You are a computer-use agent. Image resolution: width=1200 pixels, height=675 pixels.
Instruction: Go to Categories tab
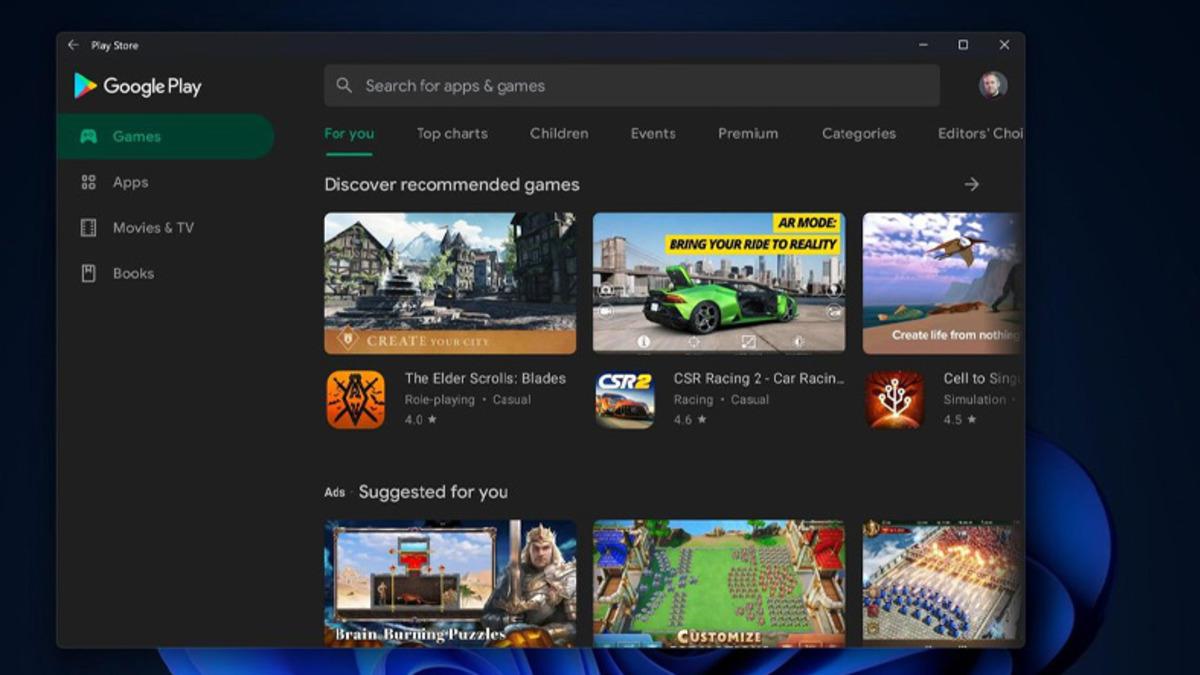click(859, 134)
